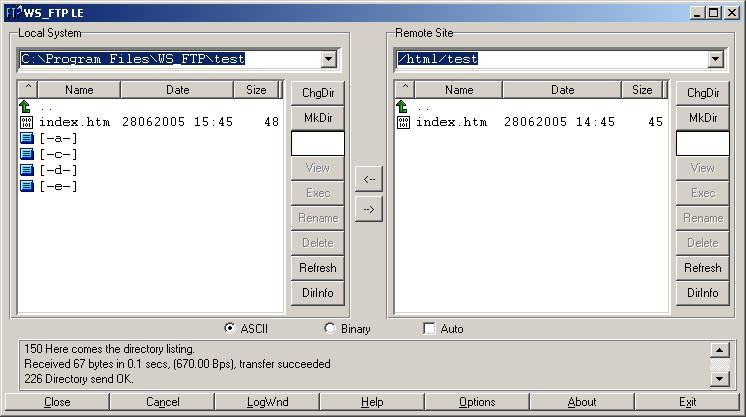Select the [-c-] drive icon
The image size is (746, 417).
tap(27, 154)
